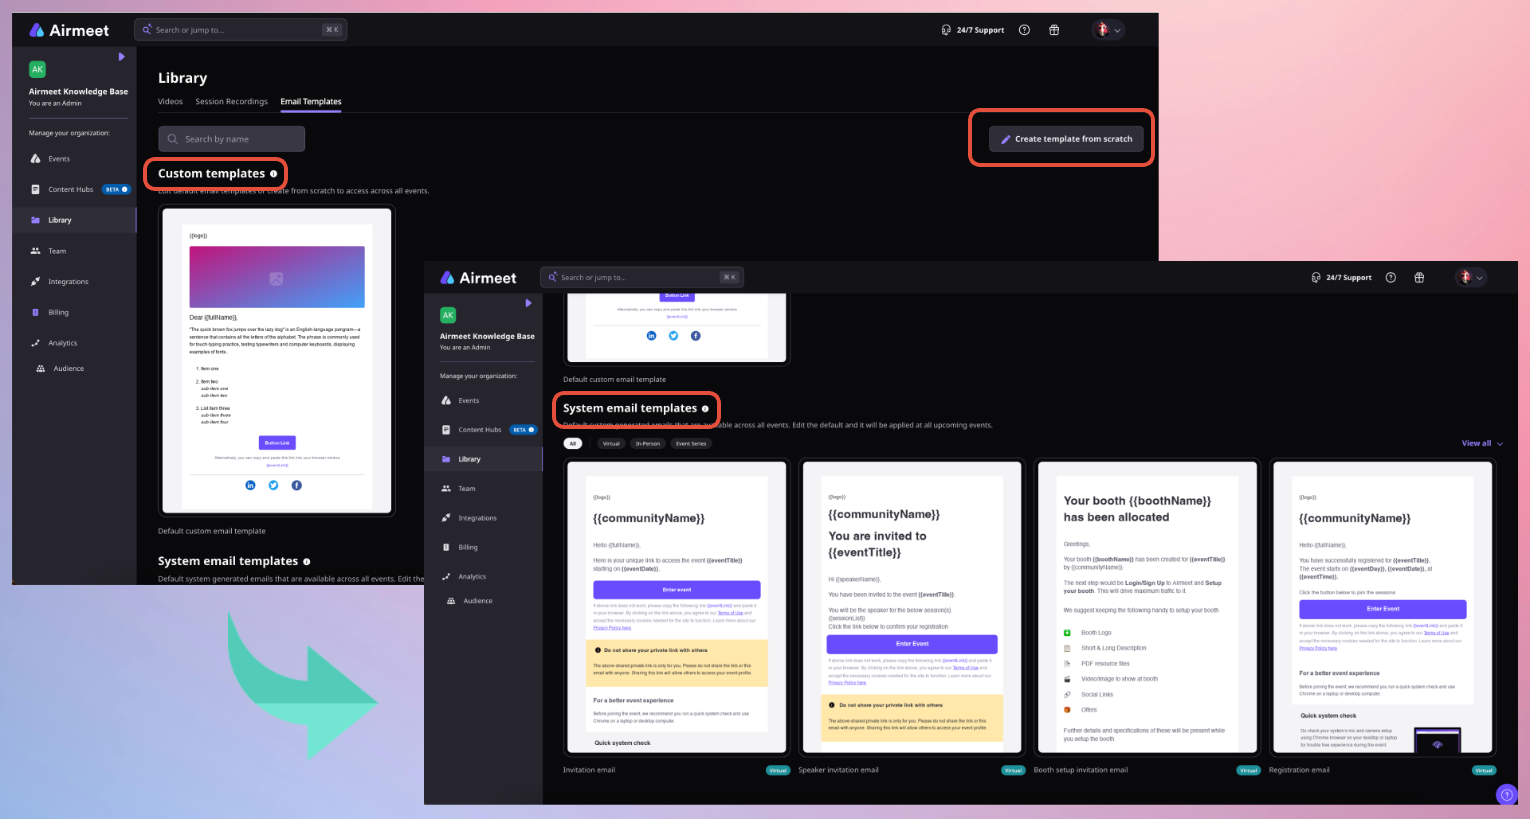Switch to the Videos tab
The image size is (1530, 819).
[170, 102]
